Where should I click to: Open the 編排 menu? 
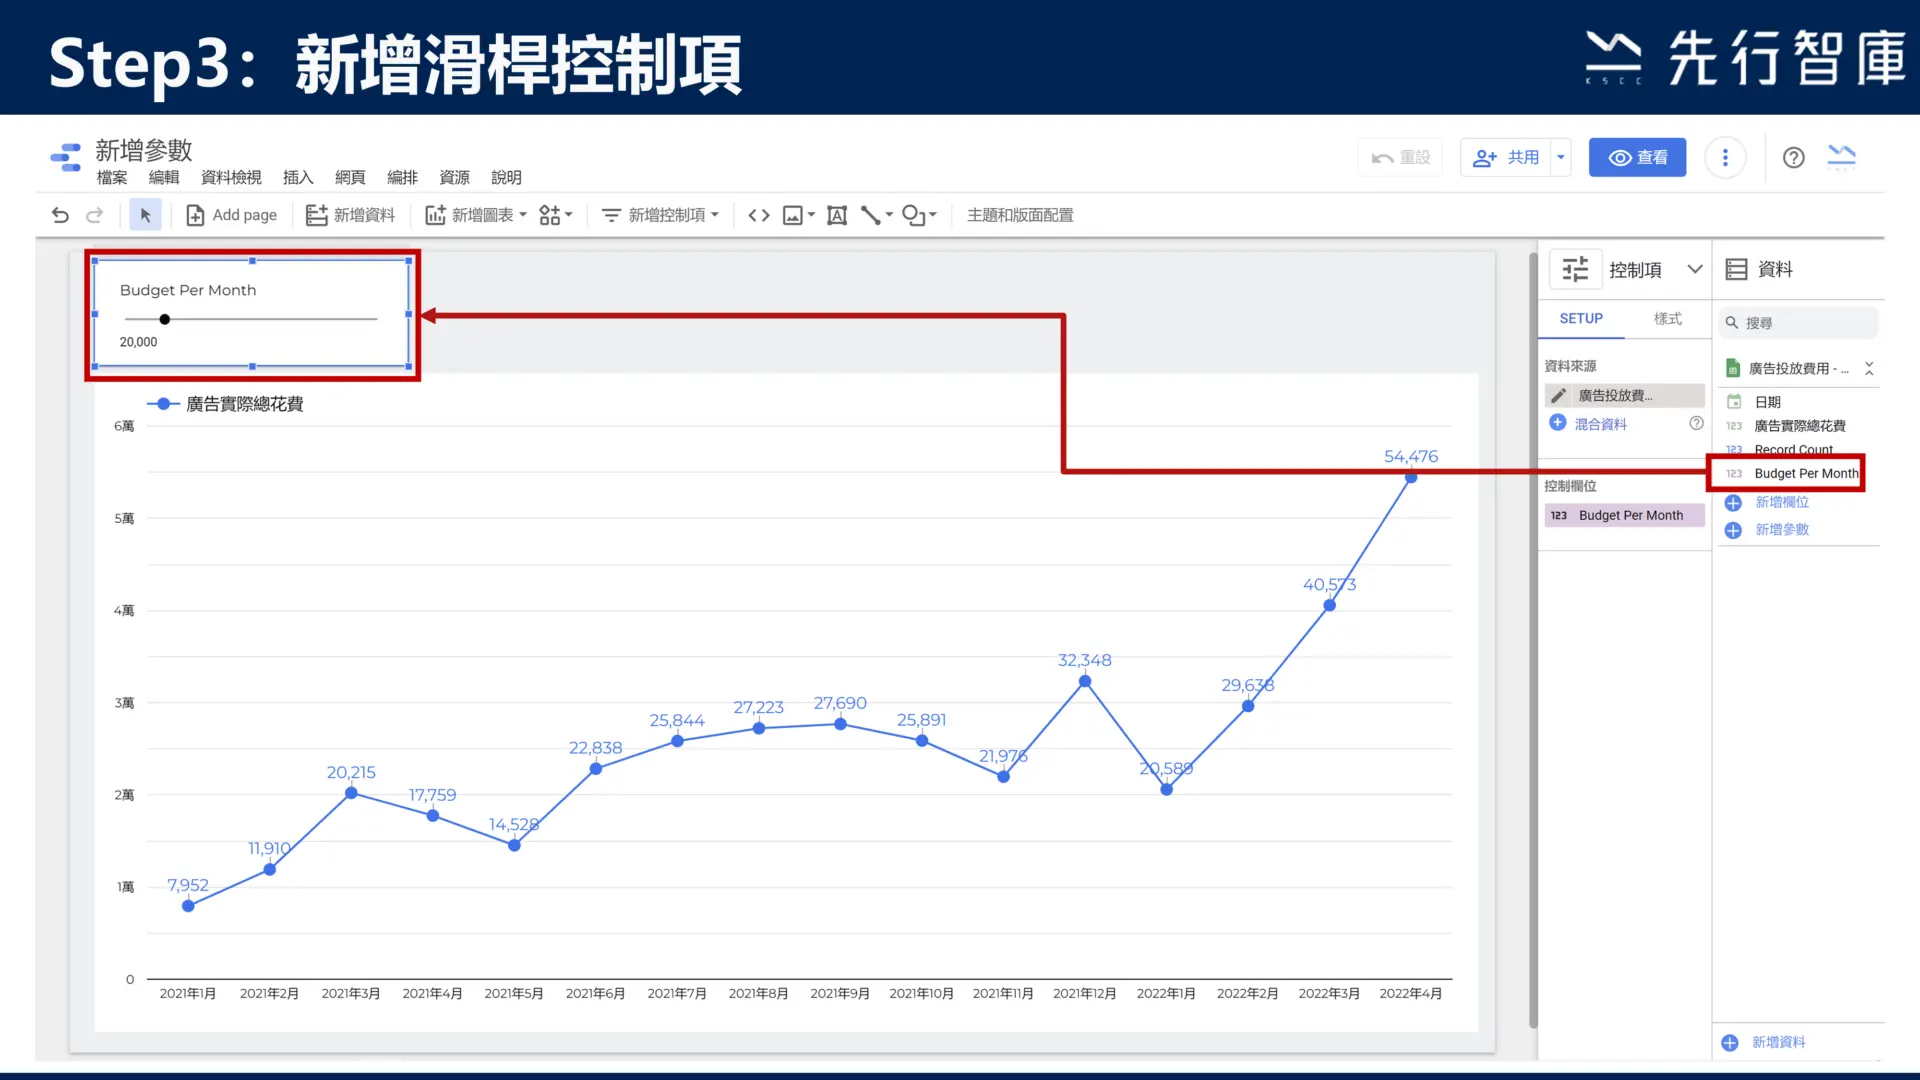click(x=402, y=177)
